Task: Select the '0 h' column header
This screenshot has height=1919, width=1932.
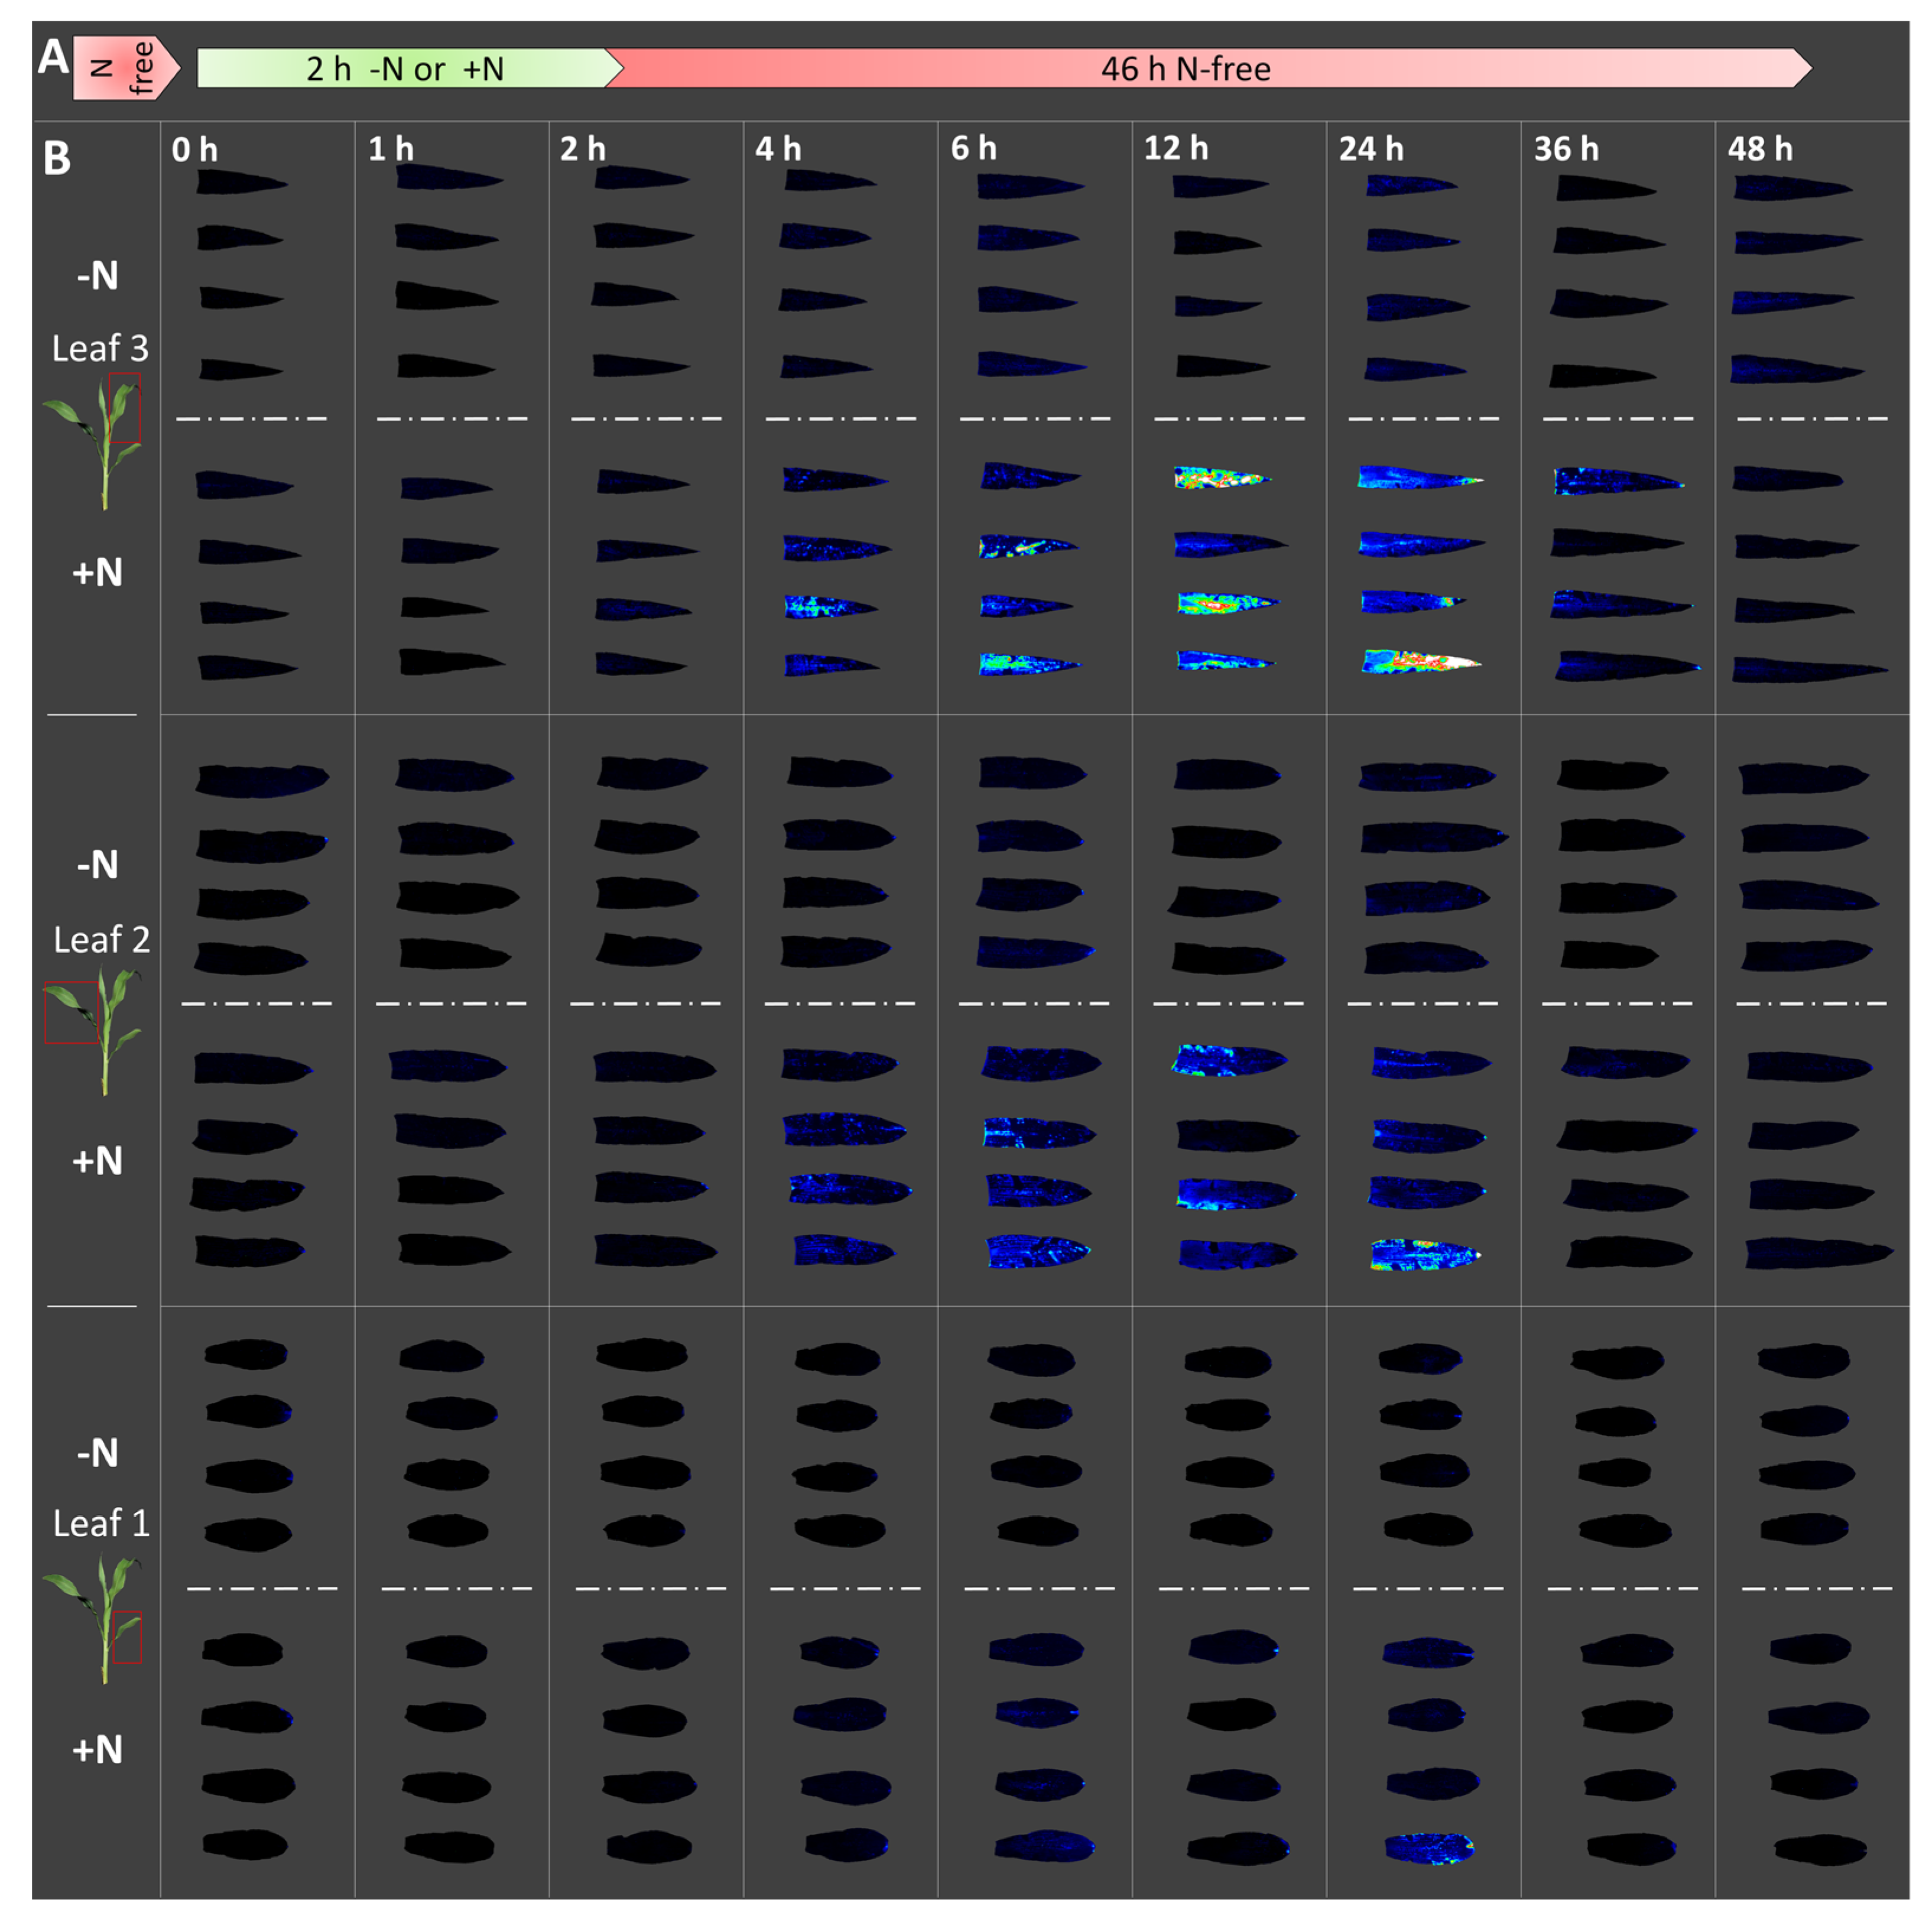Action: tap(194, 150)
